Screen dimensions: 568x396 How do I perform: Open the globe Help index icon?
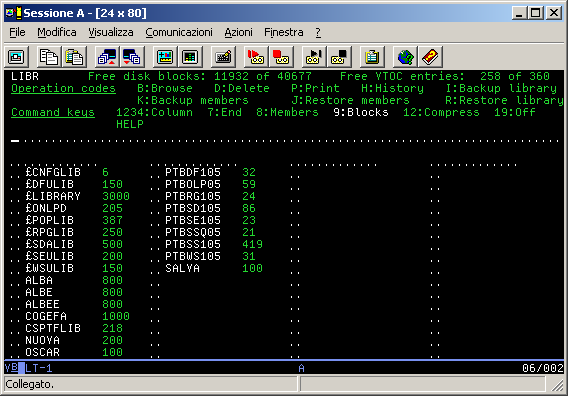pos(405,57)
